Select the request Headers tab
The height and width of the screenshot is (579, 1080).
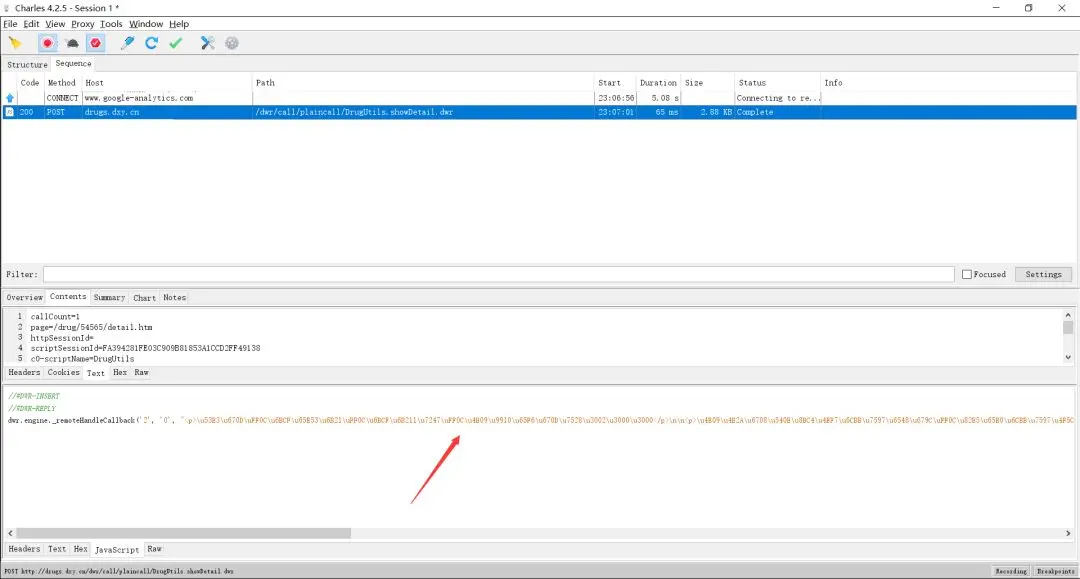[x=24, y=372]
